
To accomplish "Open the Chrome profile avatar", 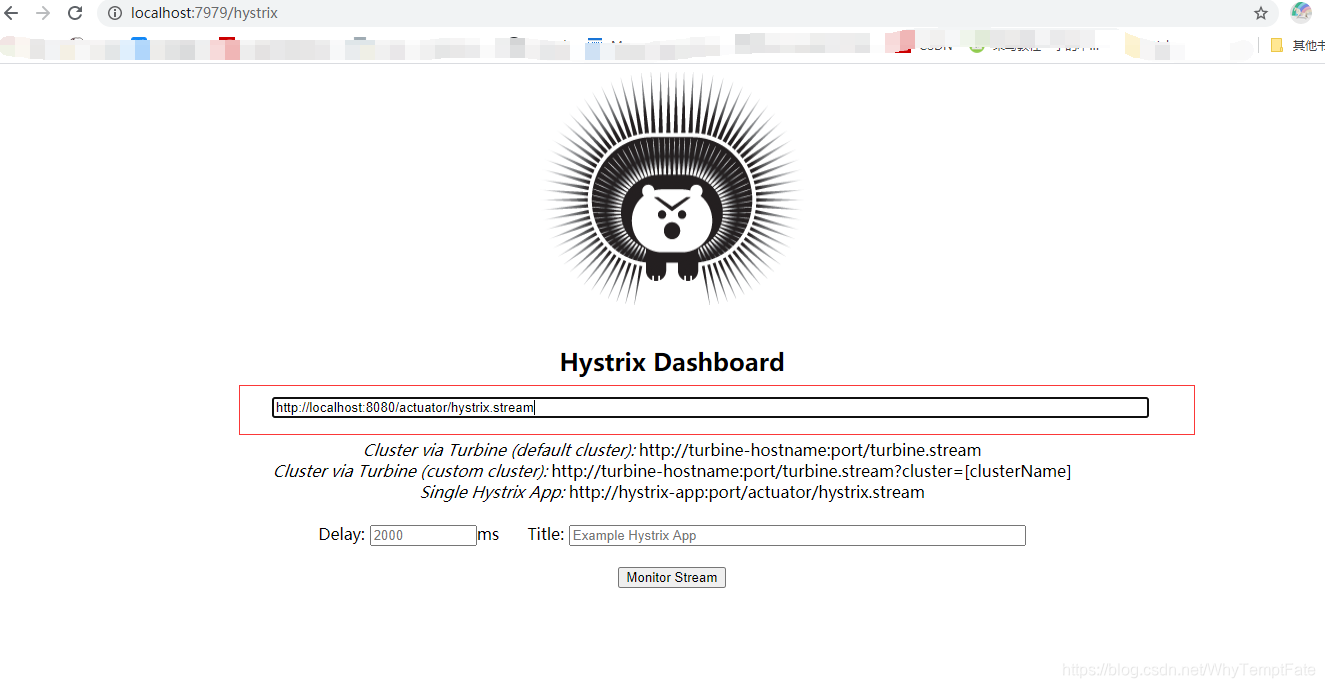I will [x=1301, y=13].
